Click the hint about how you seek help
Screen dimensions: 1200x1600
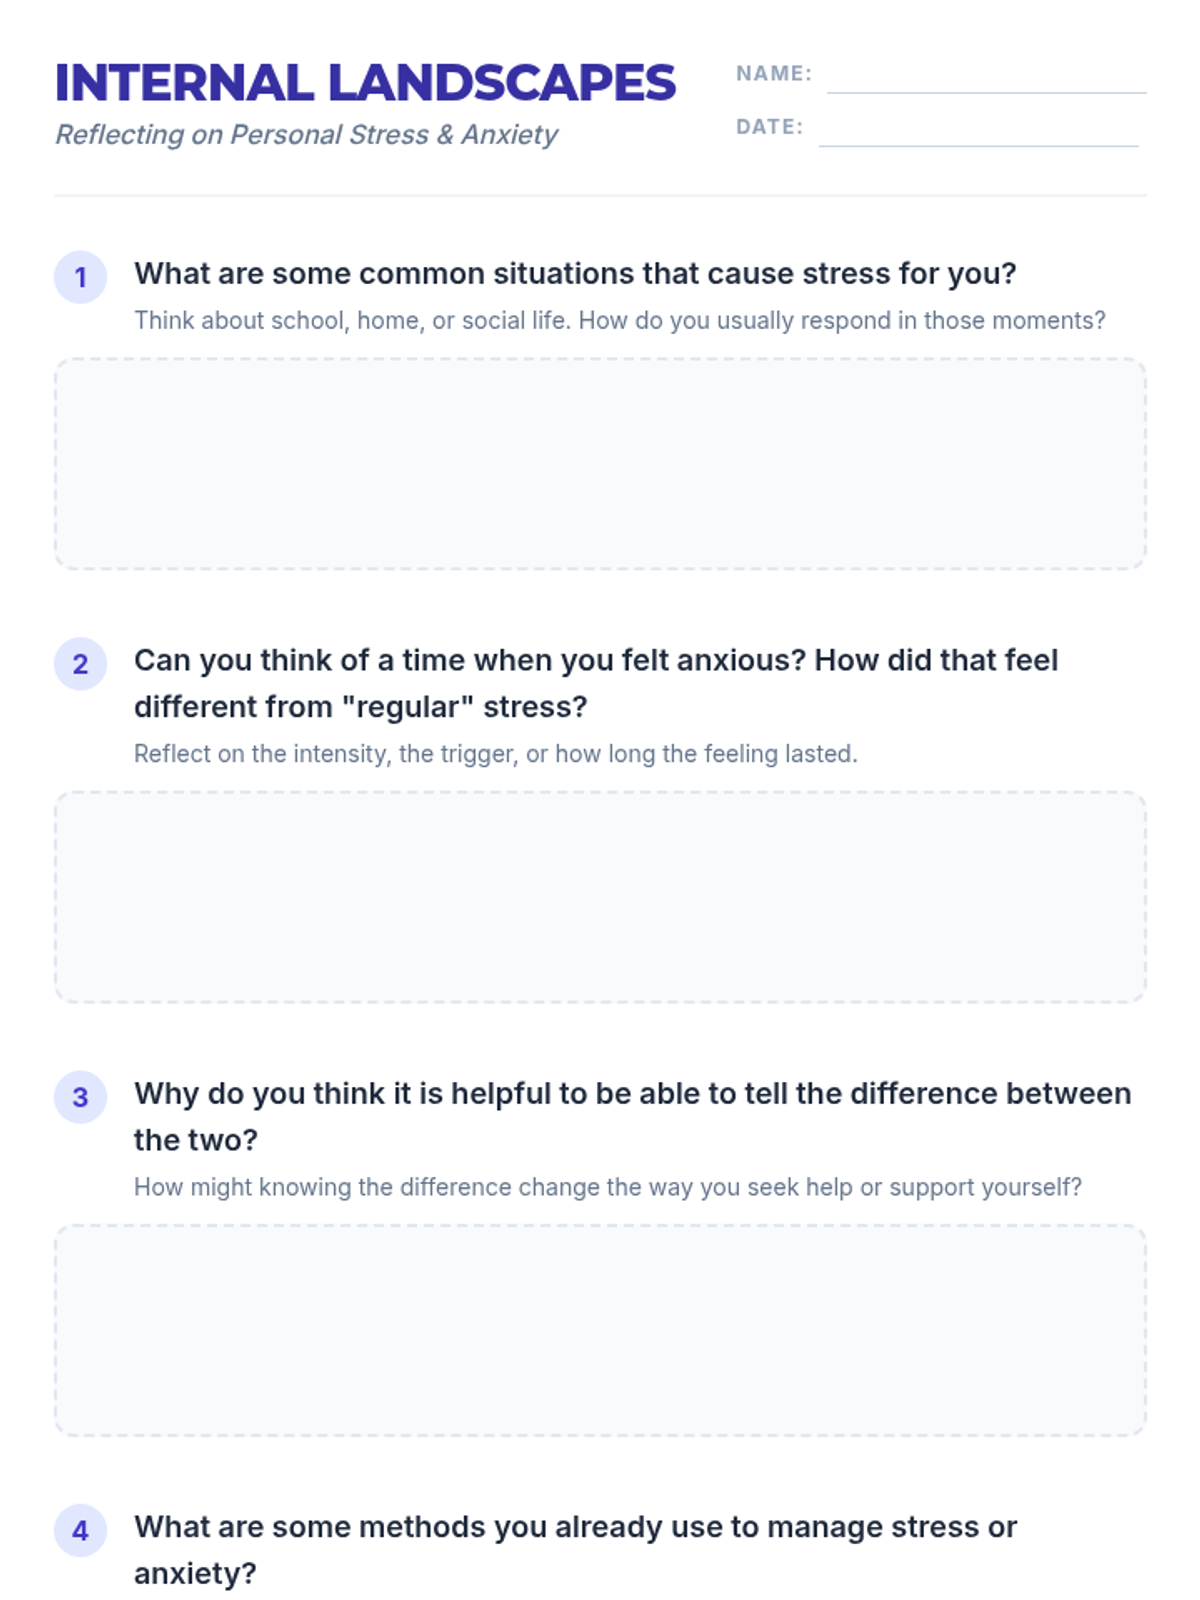(x=608, y=1187)
